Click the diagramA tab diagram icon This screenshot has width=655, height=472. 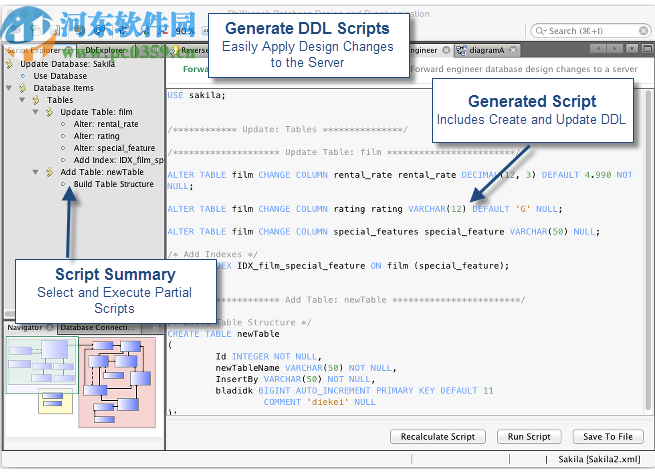coord(461,51)
